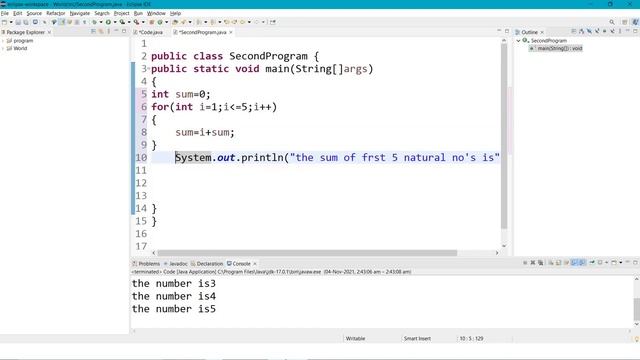Open the Run menu
Screen dimensions: 640x360
pyautogui.click(x=138, y=13)
